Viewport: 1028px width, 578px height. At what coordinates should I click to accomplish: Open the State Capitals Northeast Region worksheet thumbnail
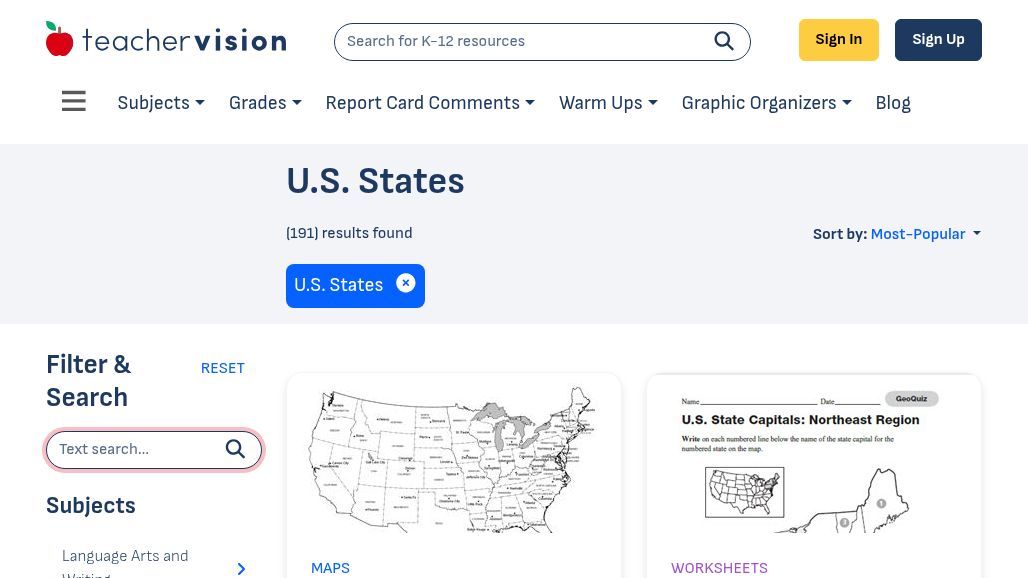pos(813,462)
